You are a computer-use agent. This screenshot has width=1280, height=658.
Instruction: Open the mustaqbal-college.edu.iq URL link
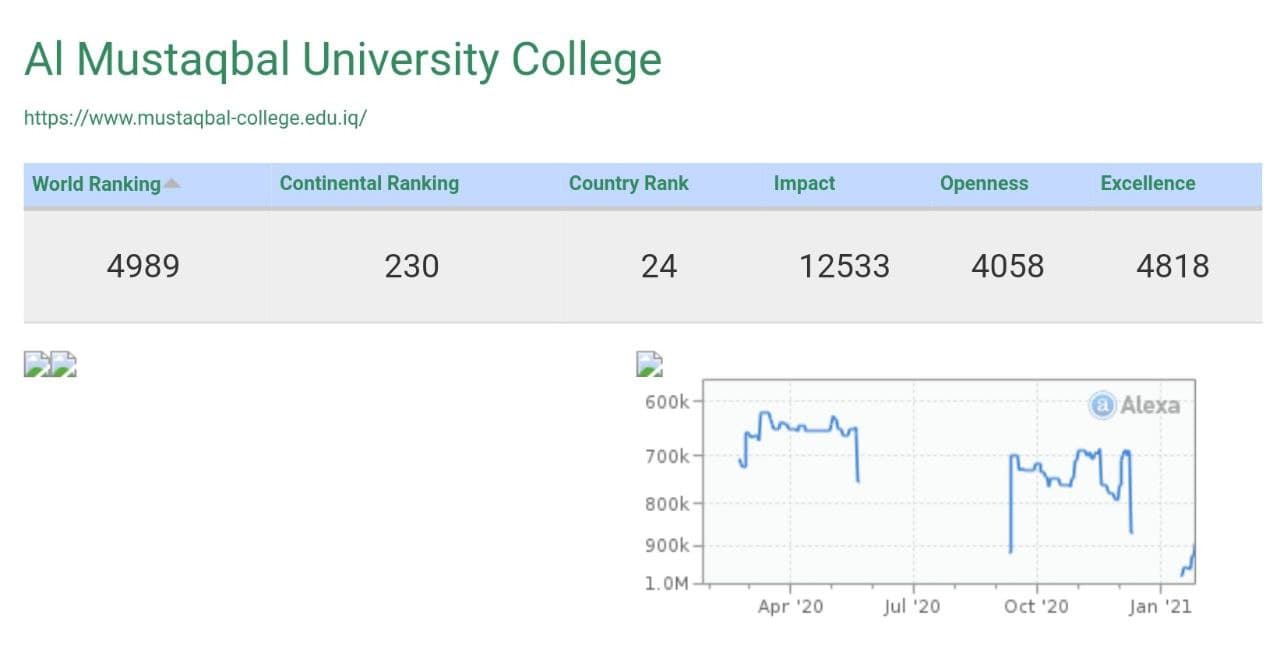(195, 118)
